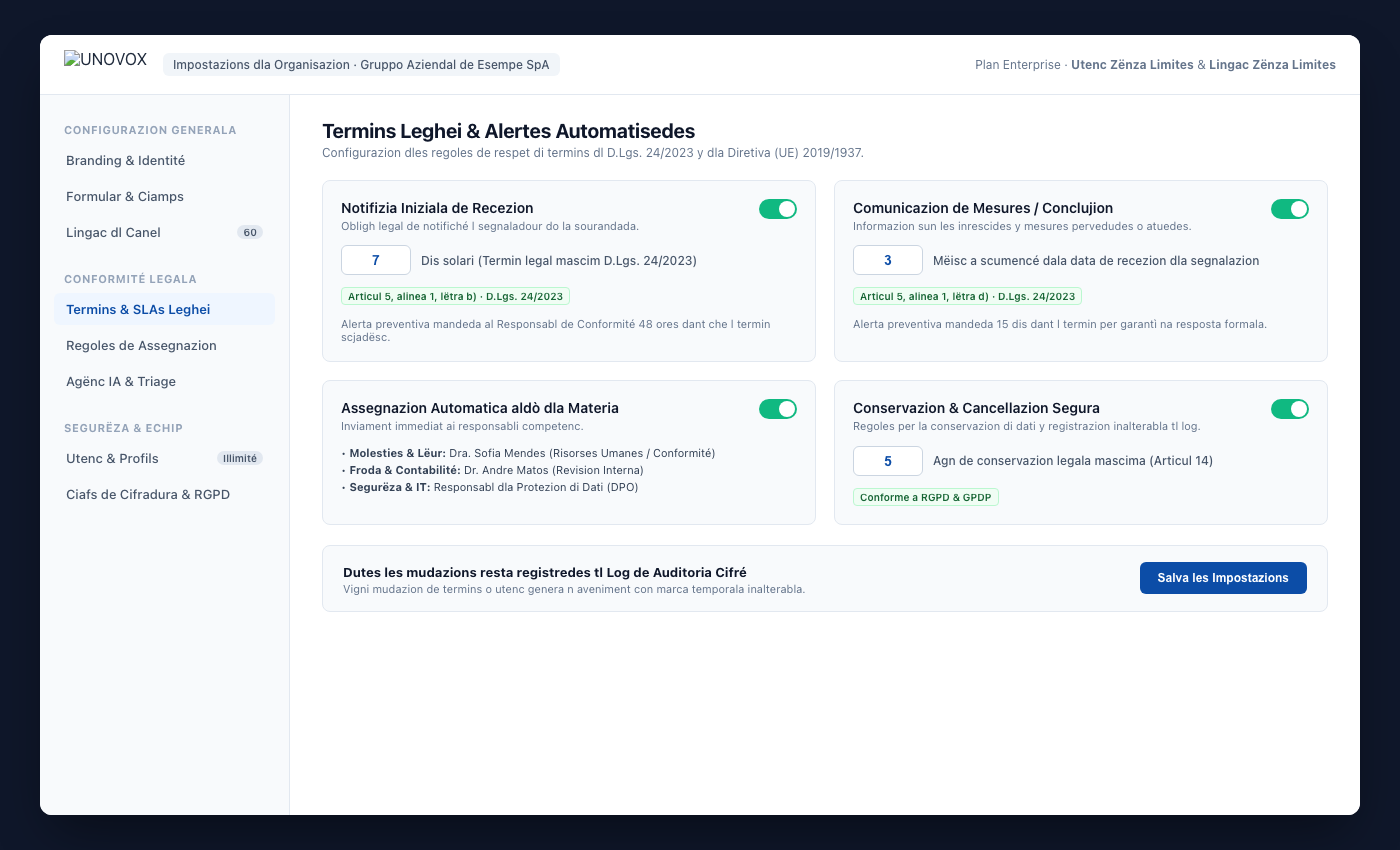Click the conservation years field showing 5

pyautogui.click(x=888, y=460)
